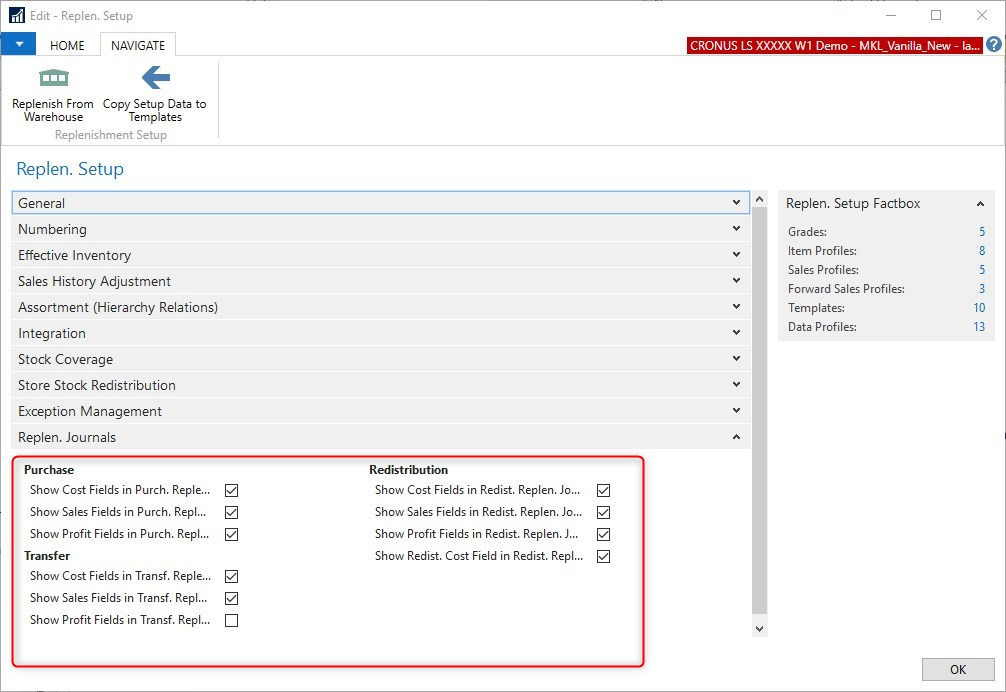Click the vertical scrollbar down arrow

[759, 628]
